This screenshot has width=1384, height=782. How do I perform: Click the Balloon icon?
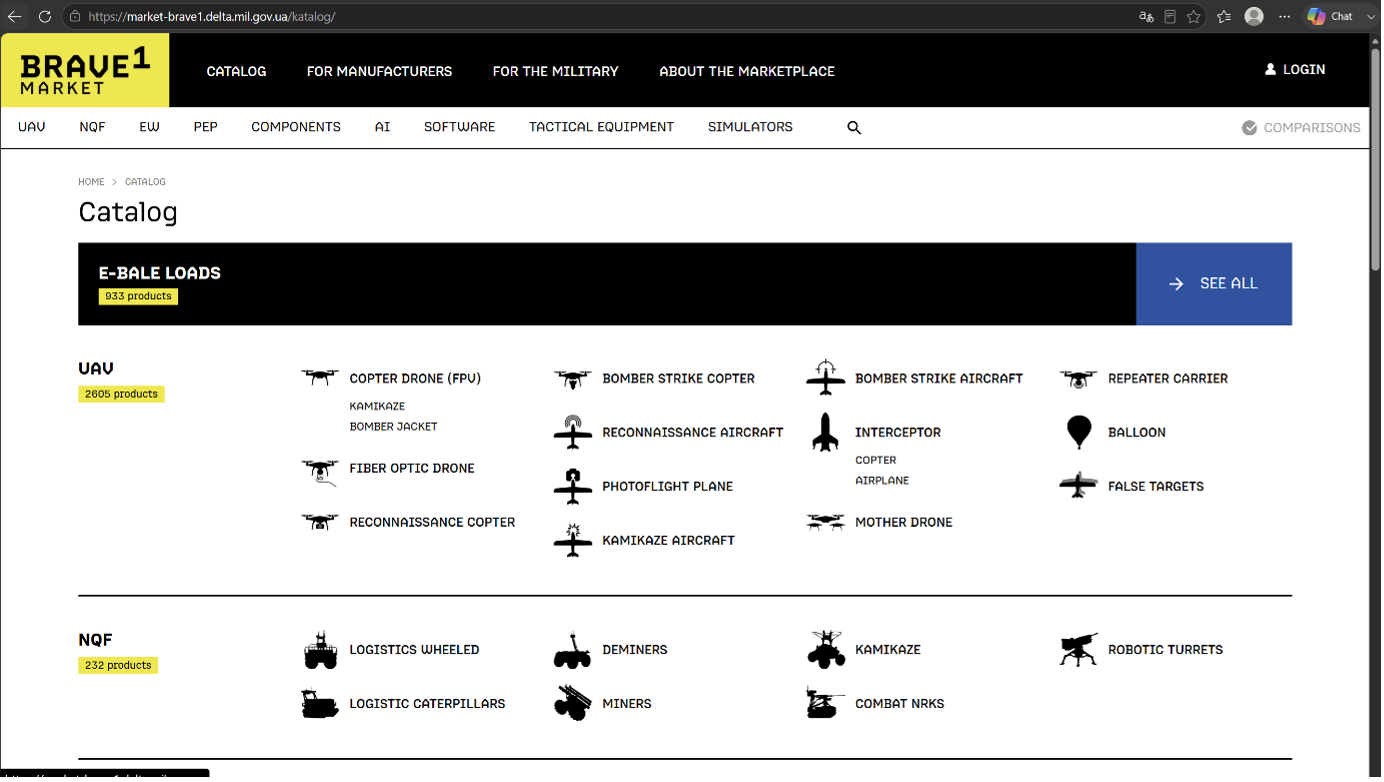(1079, 432)
